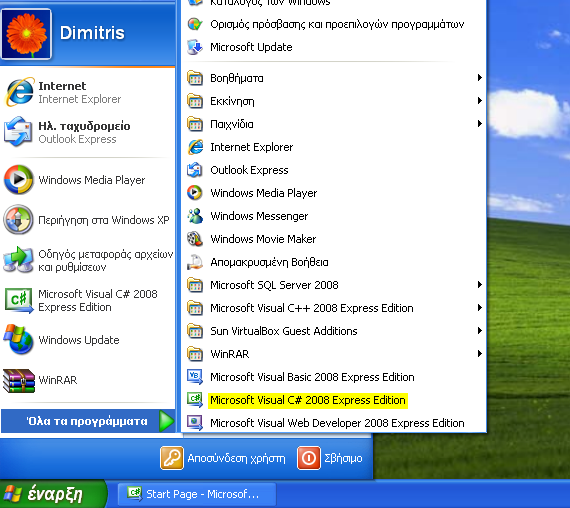Click the highlighted Visual C# 2008 Express icon
The width and height of the screenshot is (570, 508).
[x=195, y=400]
